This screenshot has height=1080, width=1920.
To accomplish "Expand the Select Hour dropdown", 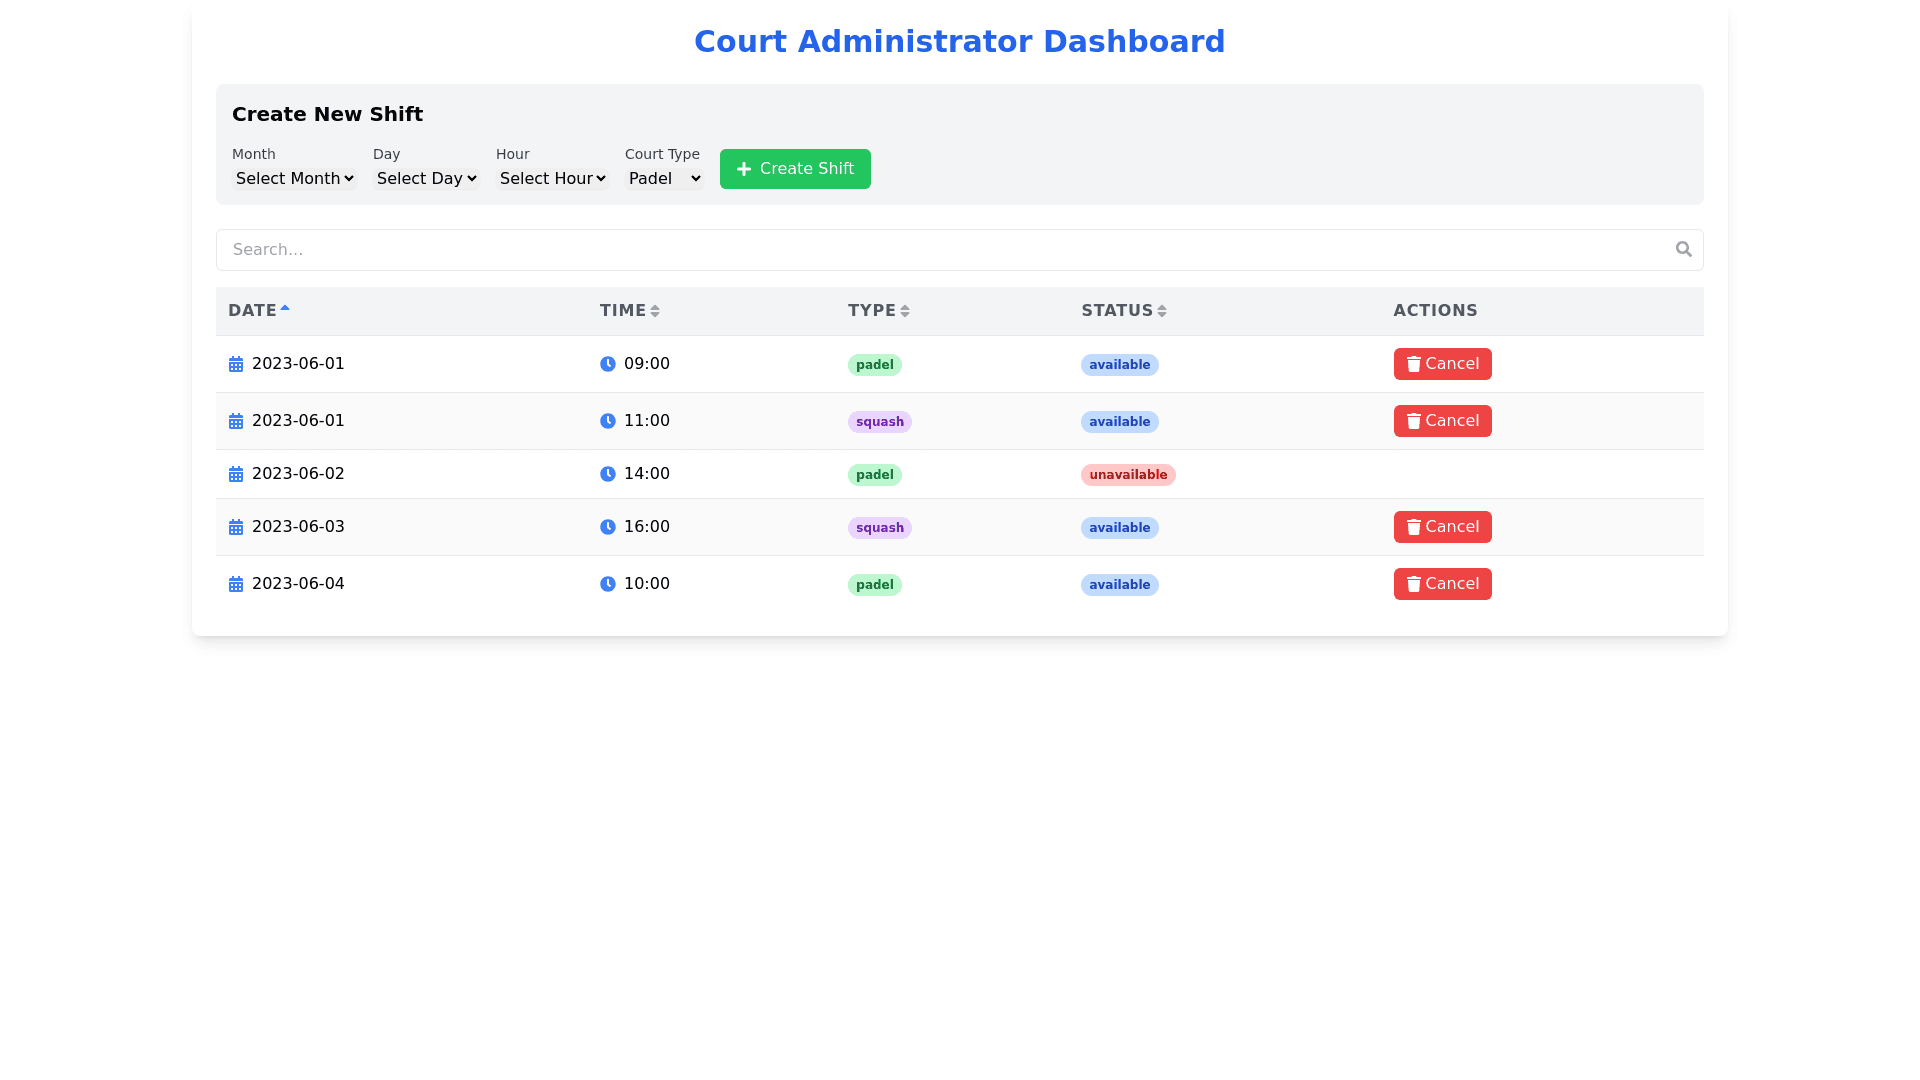I will point(552,178).
